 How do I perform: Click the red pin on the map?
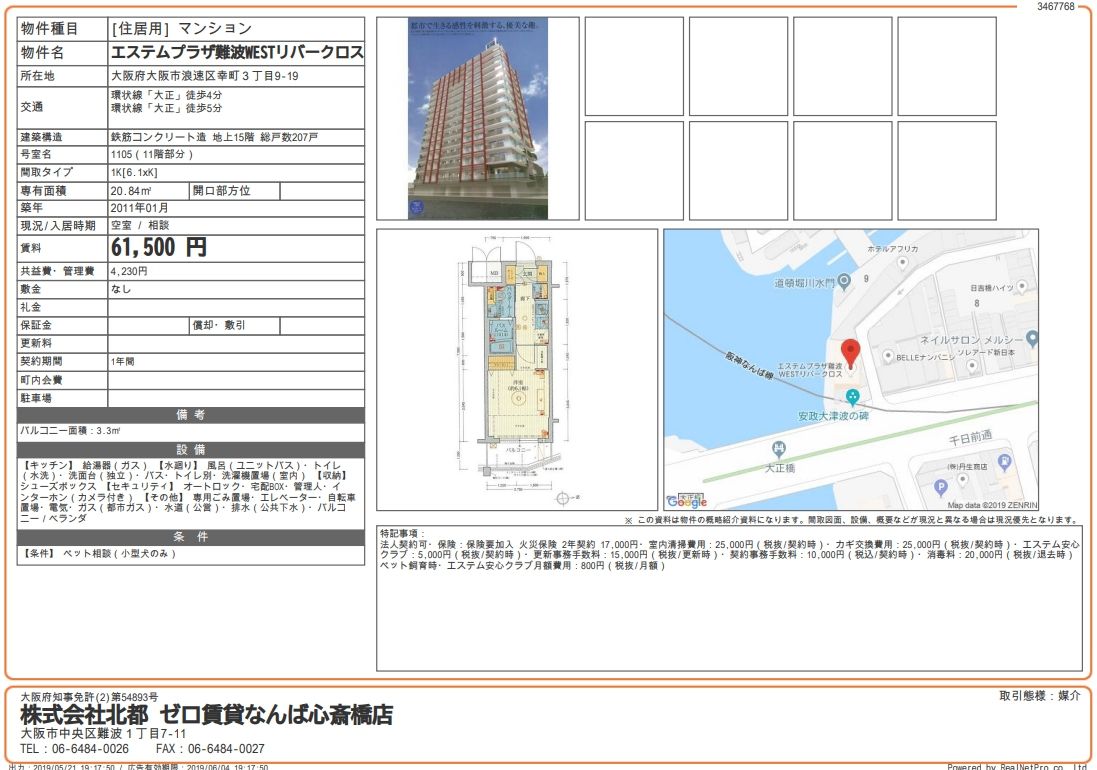(850, 354)
